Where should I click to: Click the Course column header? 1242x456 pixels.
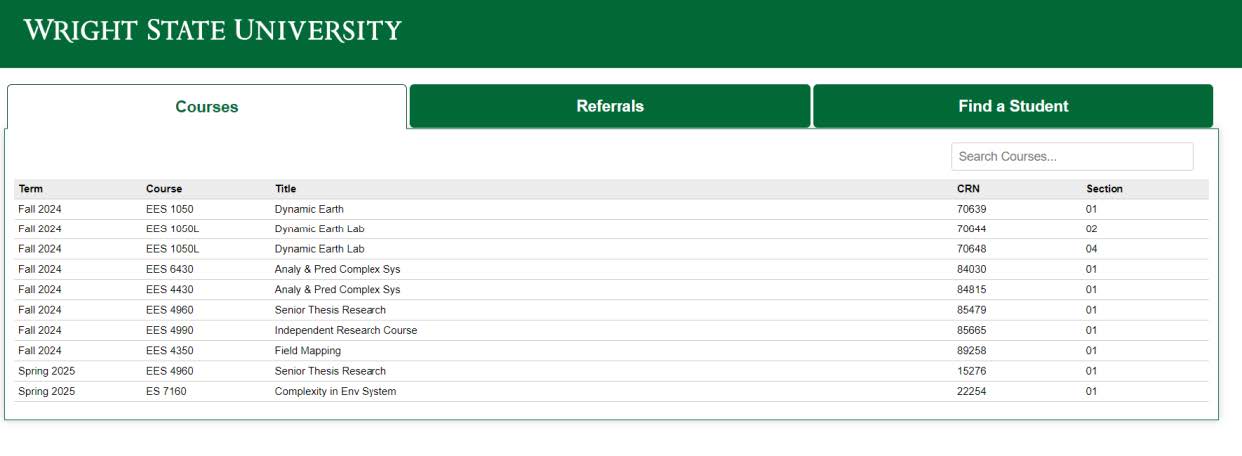pos(164,189)
